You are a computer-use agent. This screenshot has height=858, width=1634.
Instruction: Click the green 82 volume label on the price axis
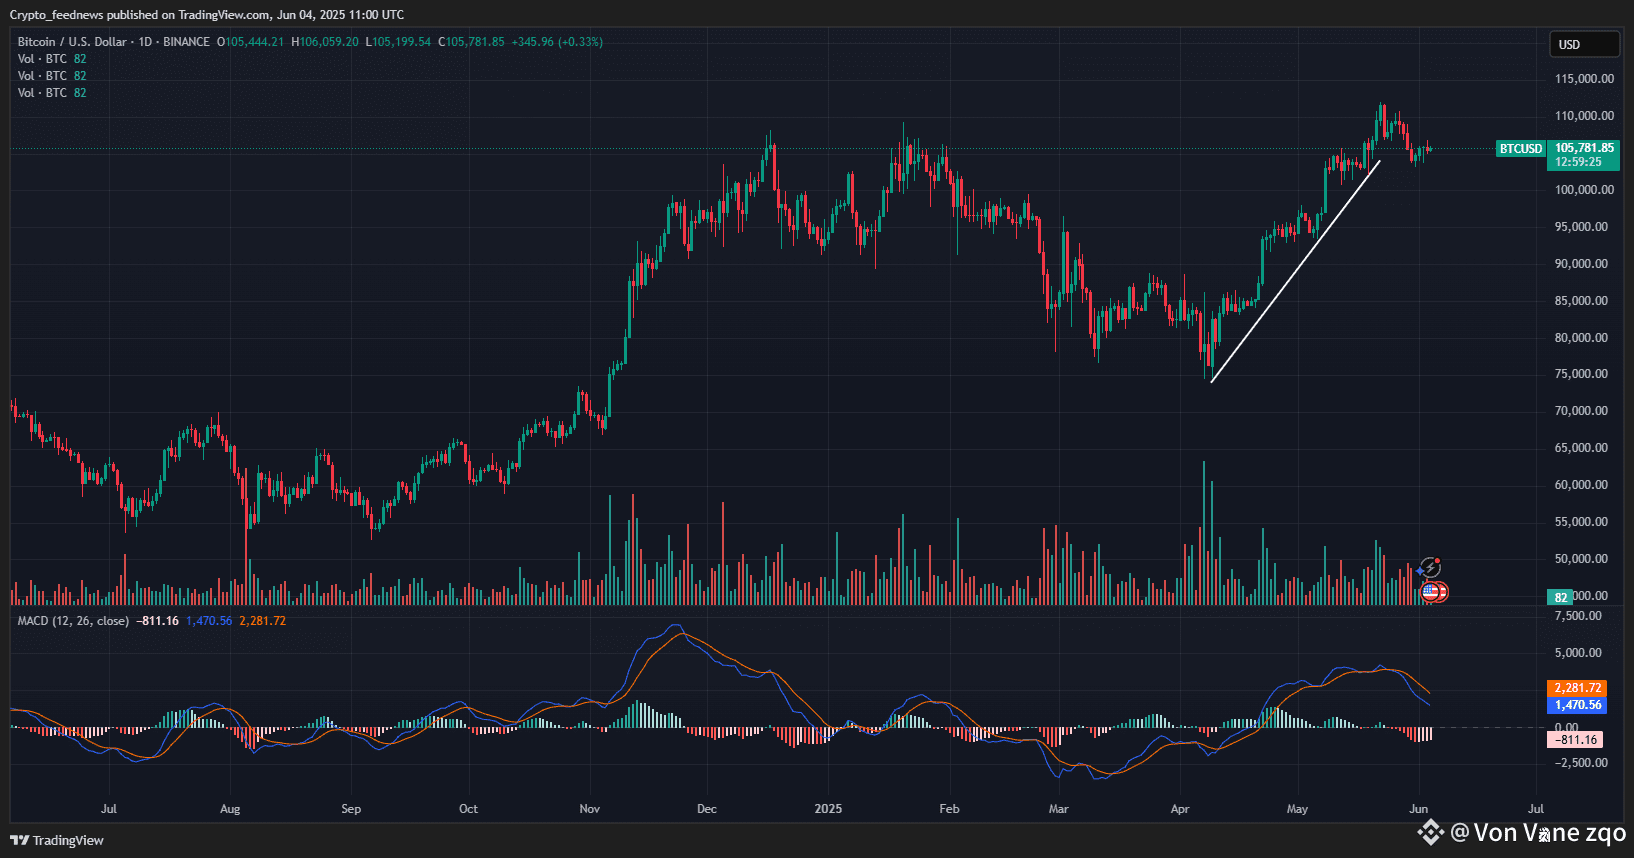pos(1560,597)
